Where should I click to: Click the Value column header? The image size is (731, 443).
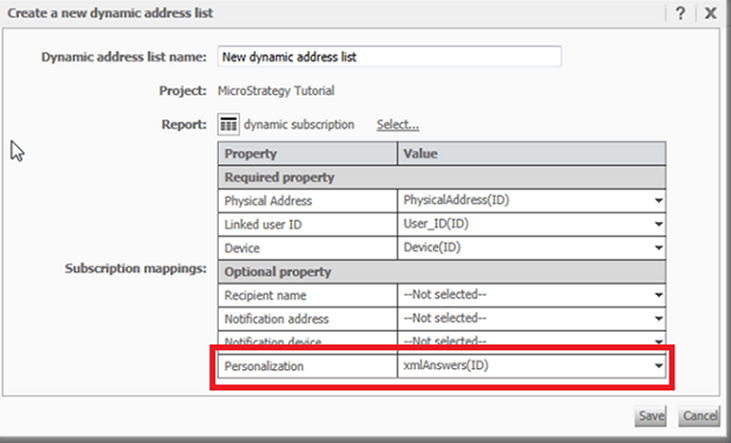[x=531, y=154]
